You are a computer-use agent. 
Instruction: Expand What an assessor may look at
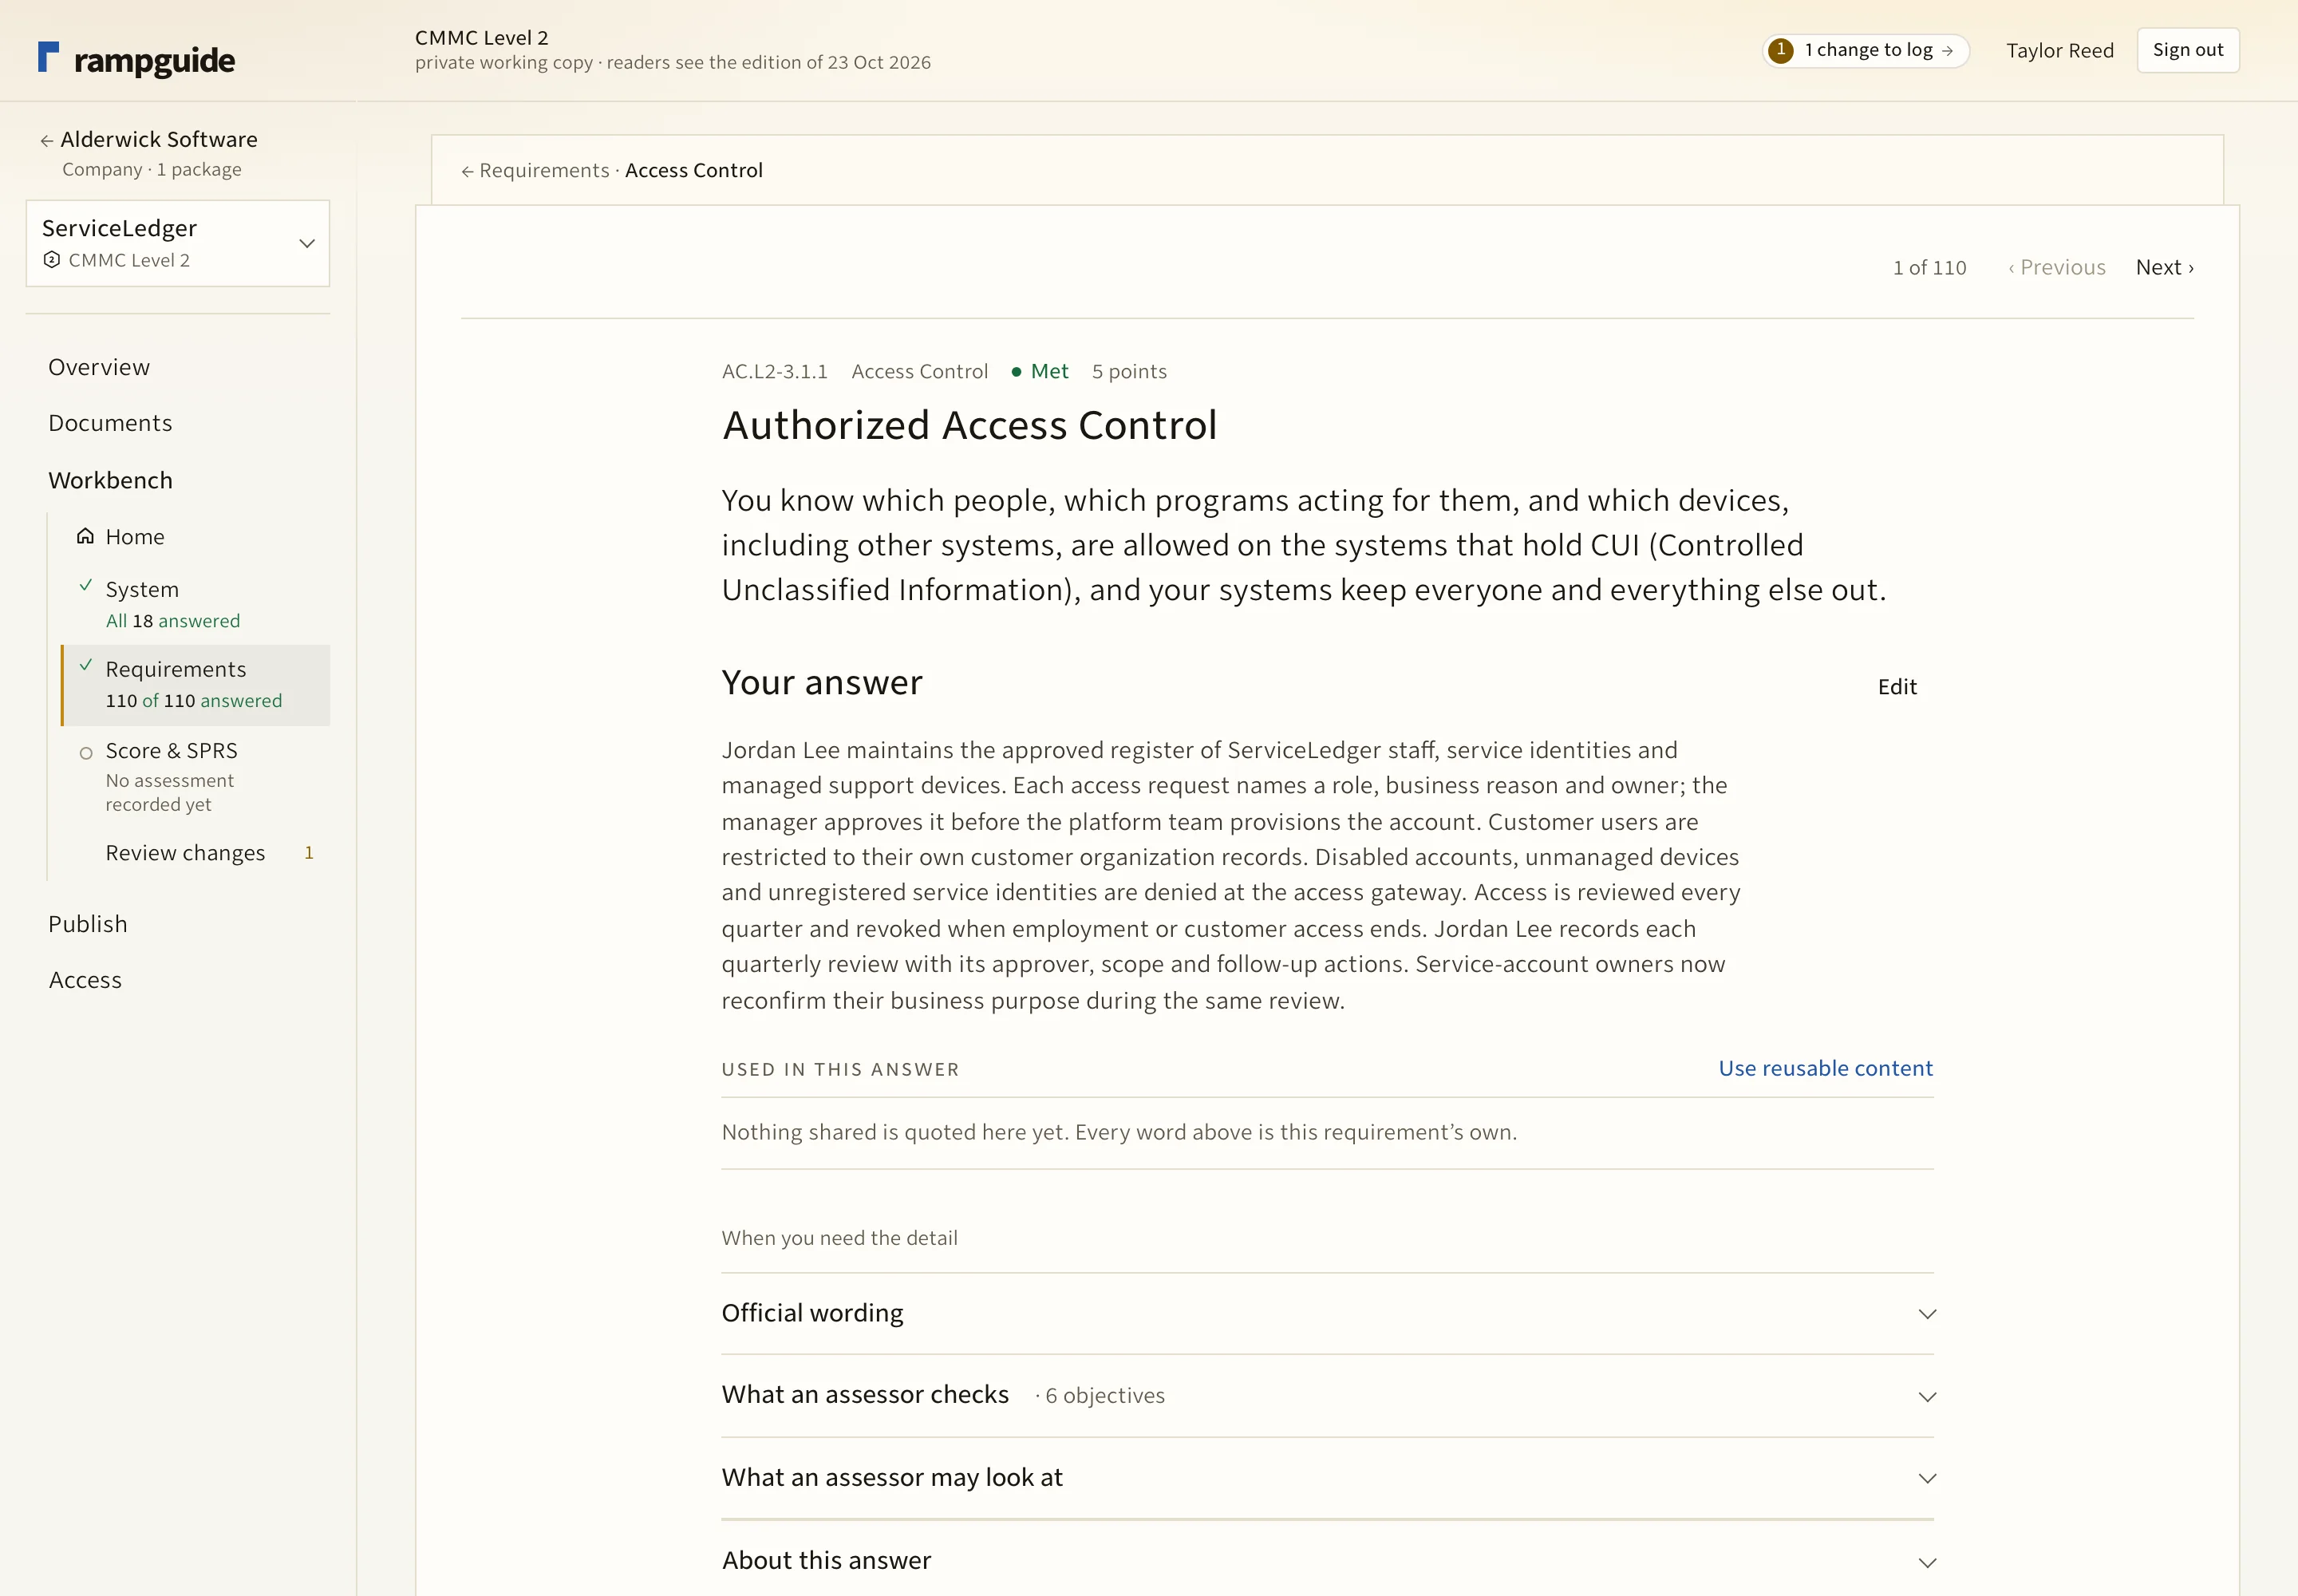click(x=1328, y=1478)
